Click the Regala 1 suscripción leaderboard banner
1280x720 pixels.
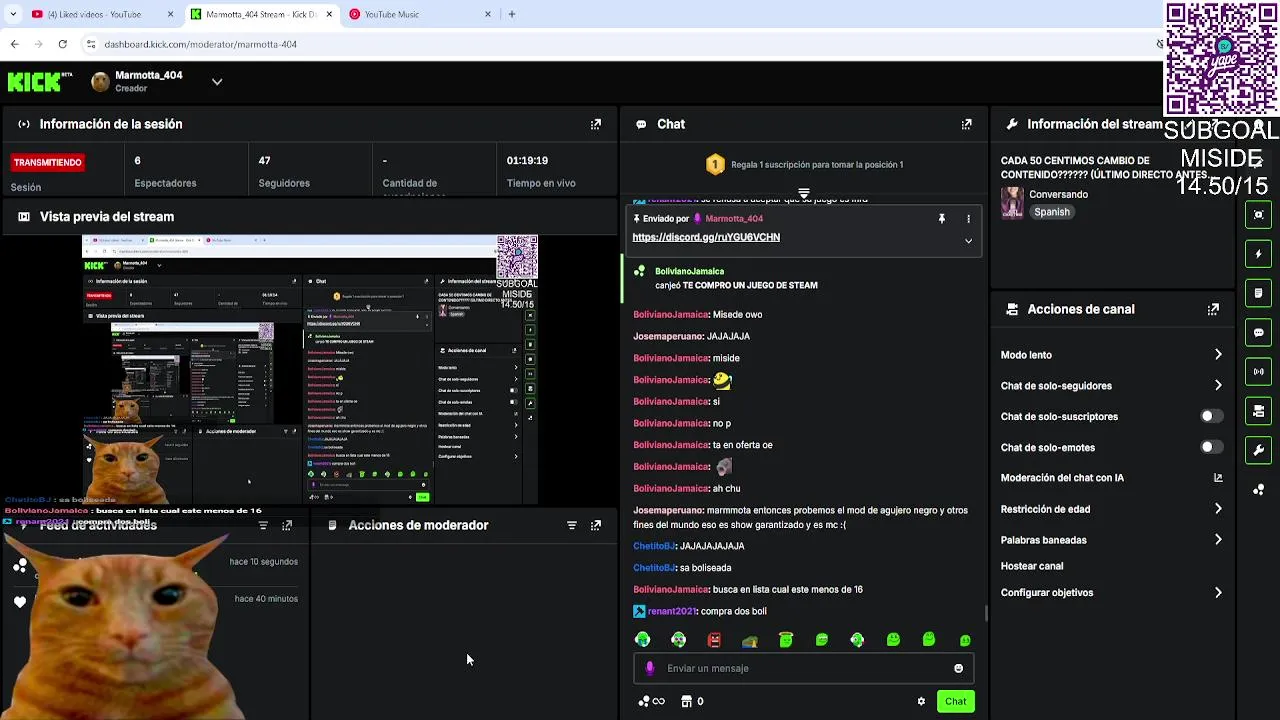[804, 165]
